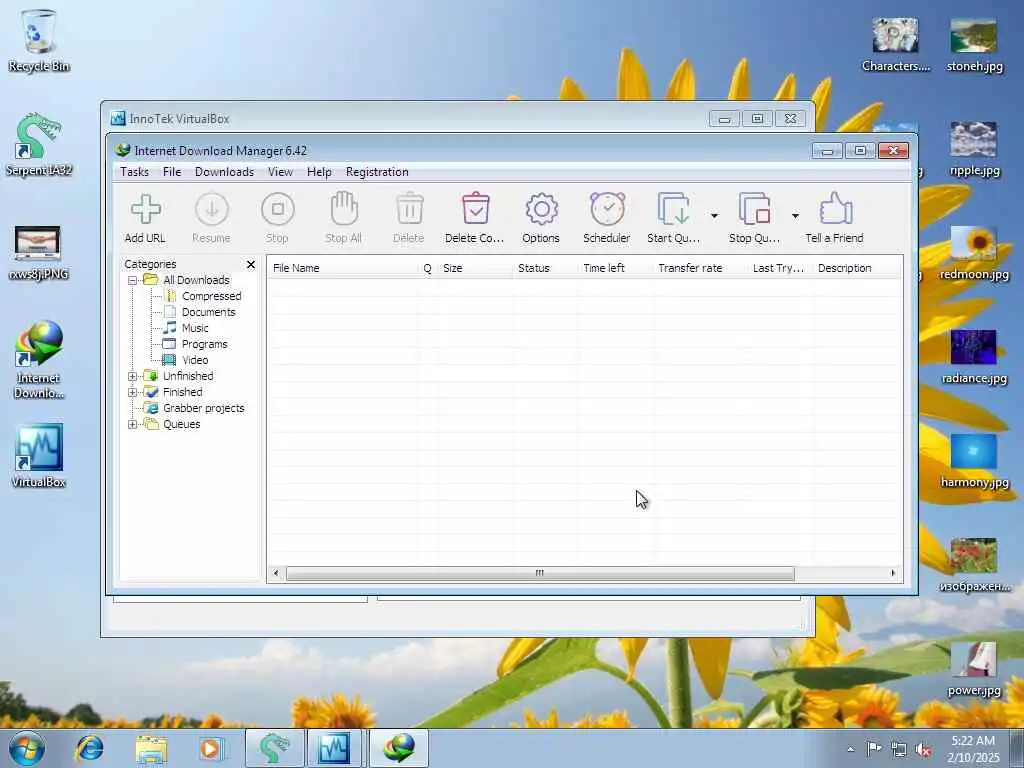Open the Help menu
The height and width of the screenshot is (768, 1024).
tap(319, 172)
